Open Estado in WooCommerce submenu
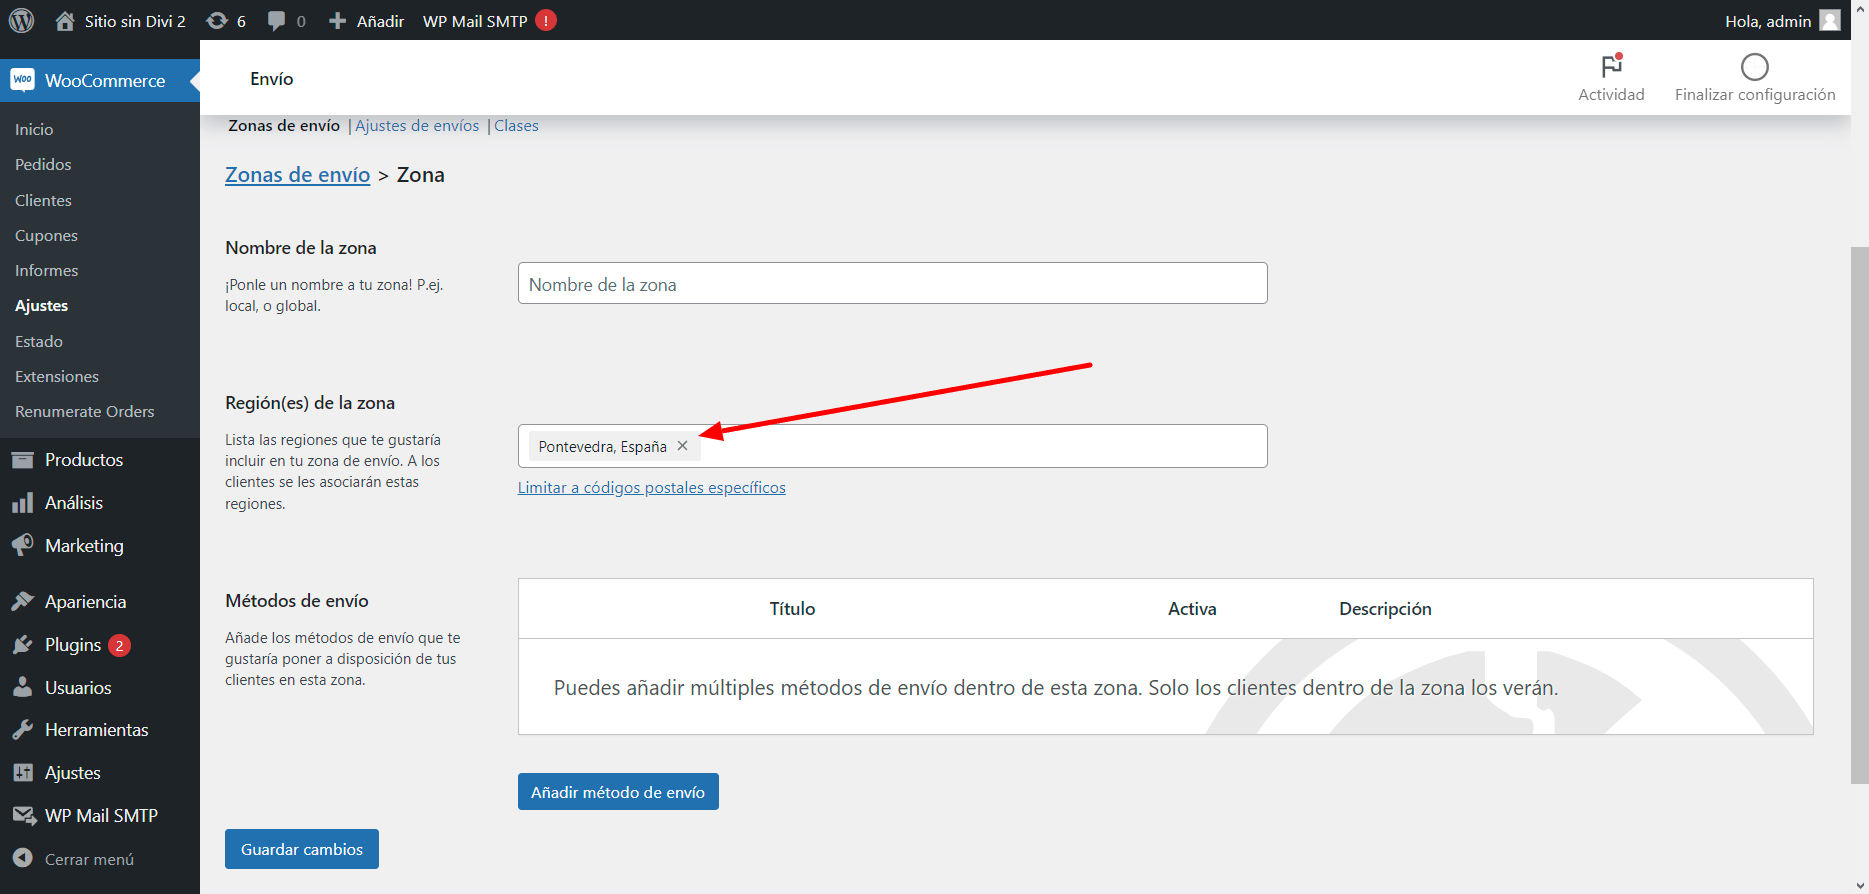The height and width of the screenshot is (894, 1869). tap(39, 341)
